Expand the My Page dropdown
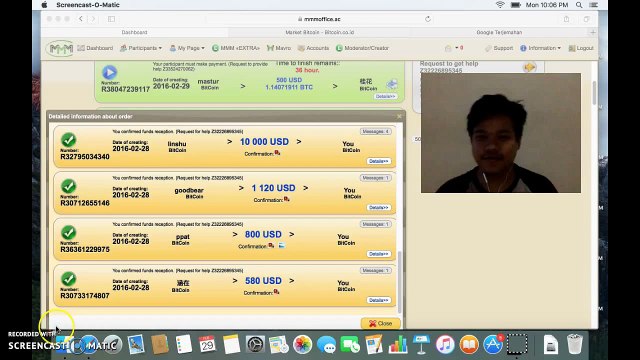This screenshot has height=360, width=640. click(187, 48)
